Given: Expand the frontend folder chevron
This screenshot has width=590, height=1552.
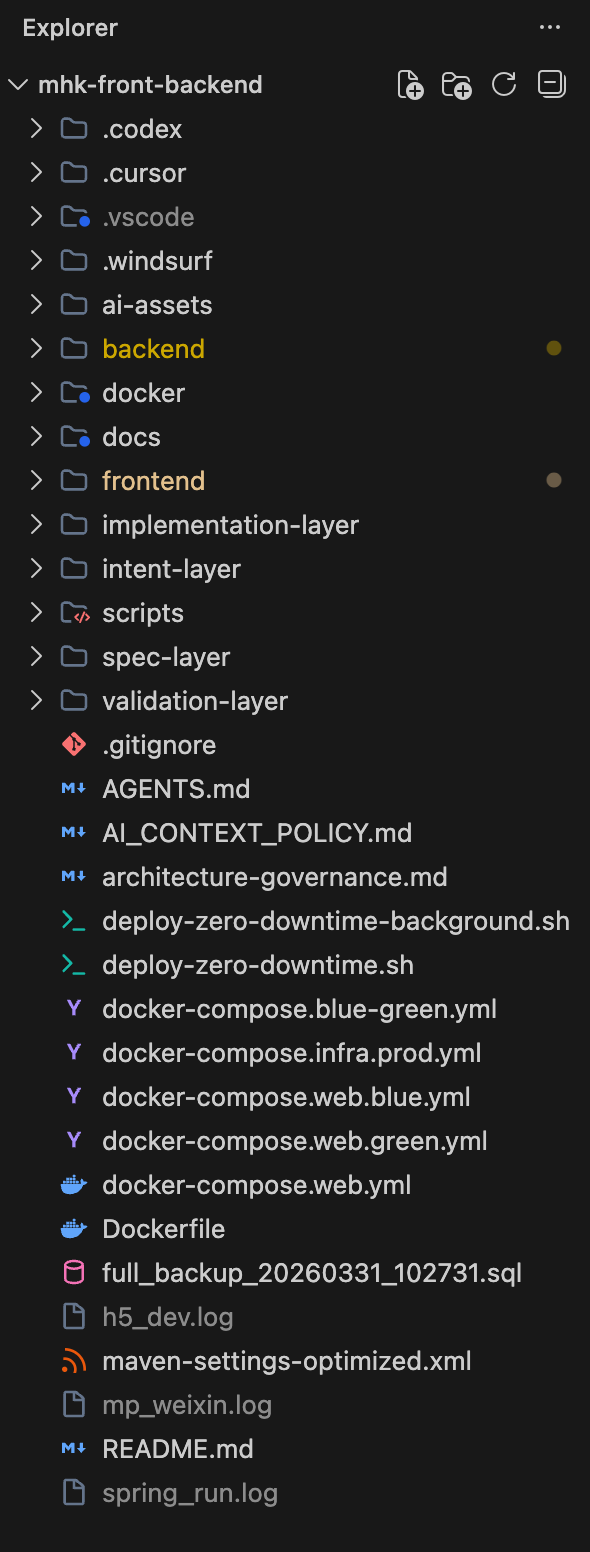Looking at the screenshot, I should pos(36,481).
